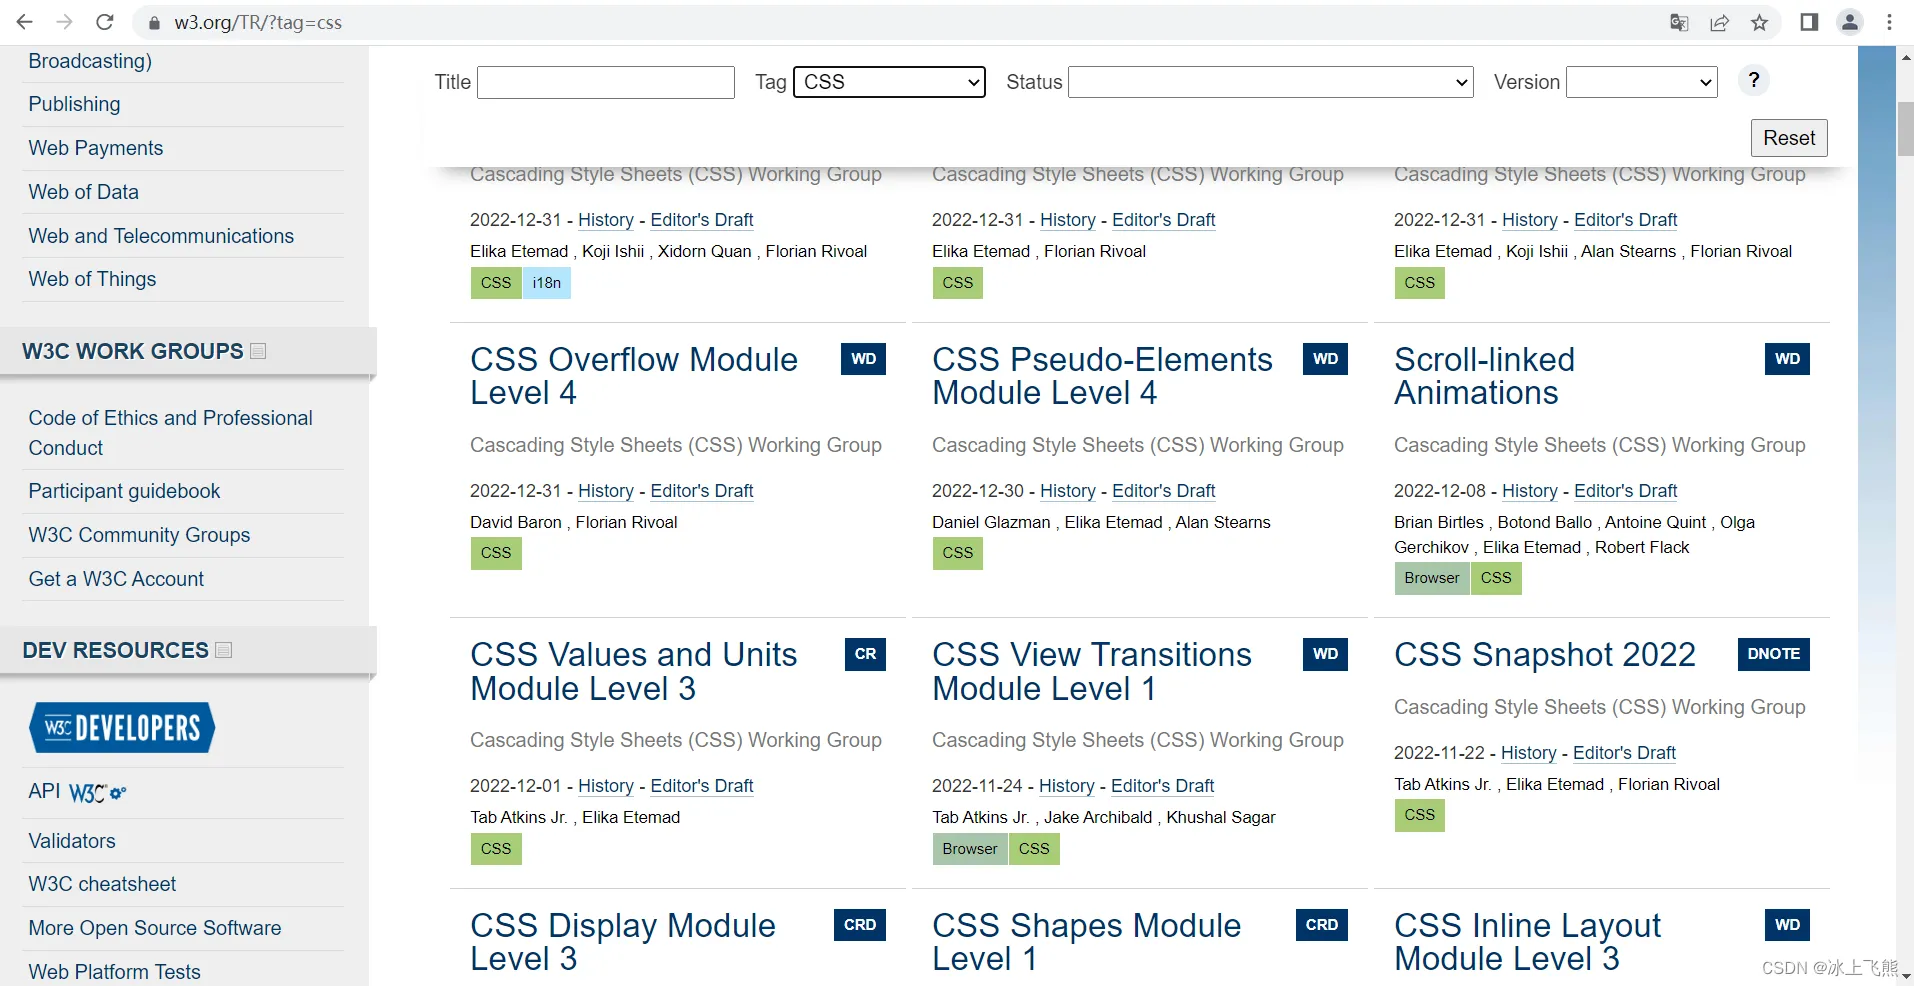Click Browser tag under CSS View Transitions
This screenshot has height=986, width=1914.
tap(970, 849)
